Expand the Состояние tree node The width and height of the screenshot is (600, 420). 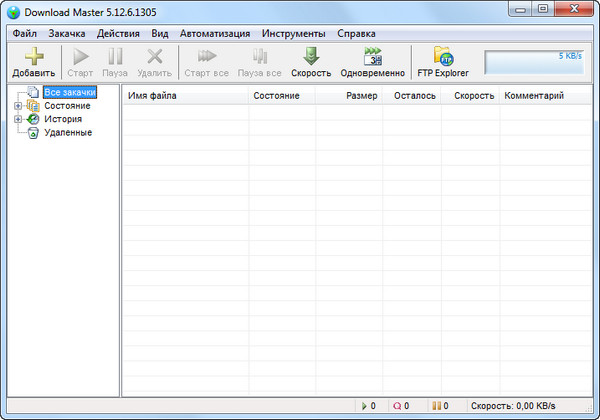(x=18, y=106)
